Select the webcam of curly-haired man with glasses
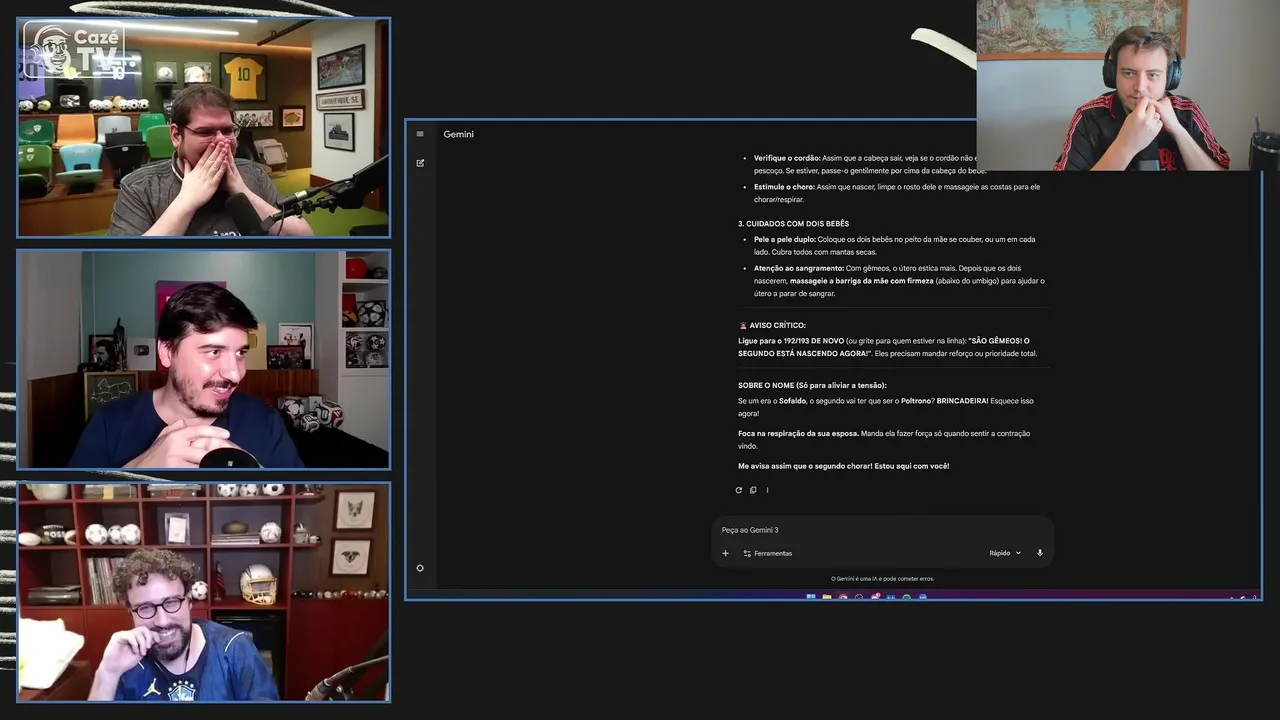 pyautogui.click(x=203, y=592)
